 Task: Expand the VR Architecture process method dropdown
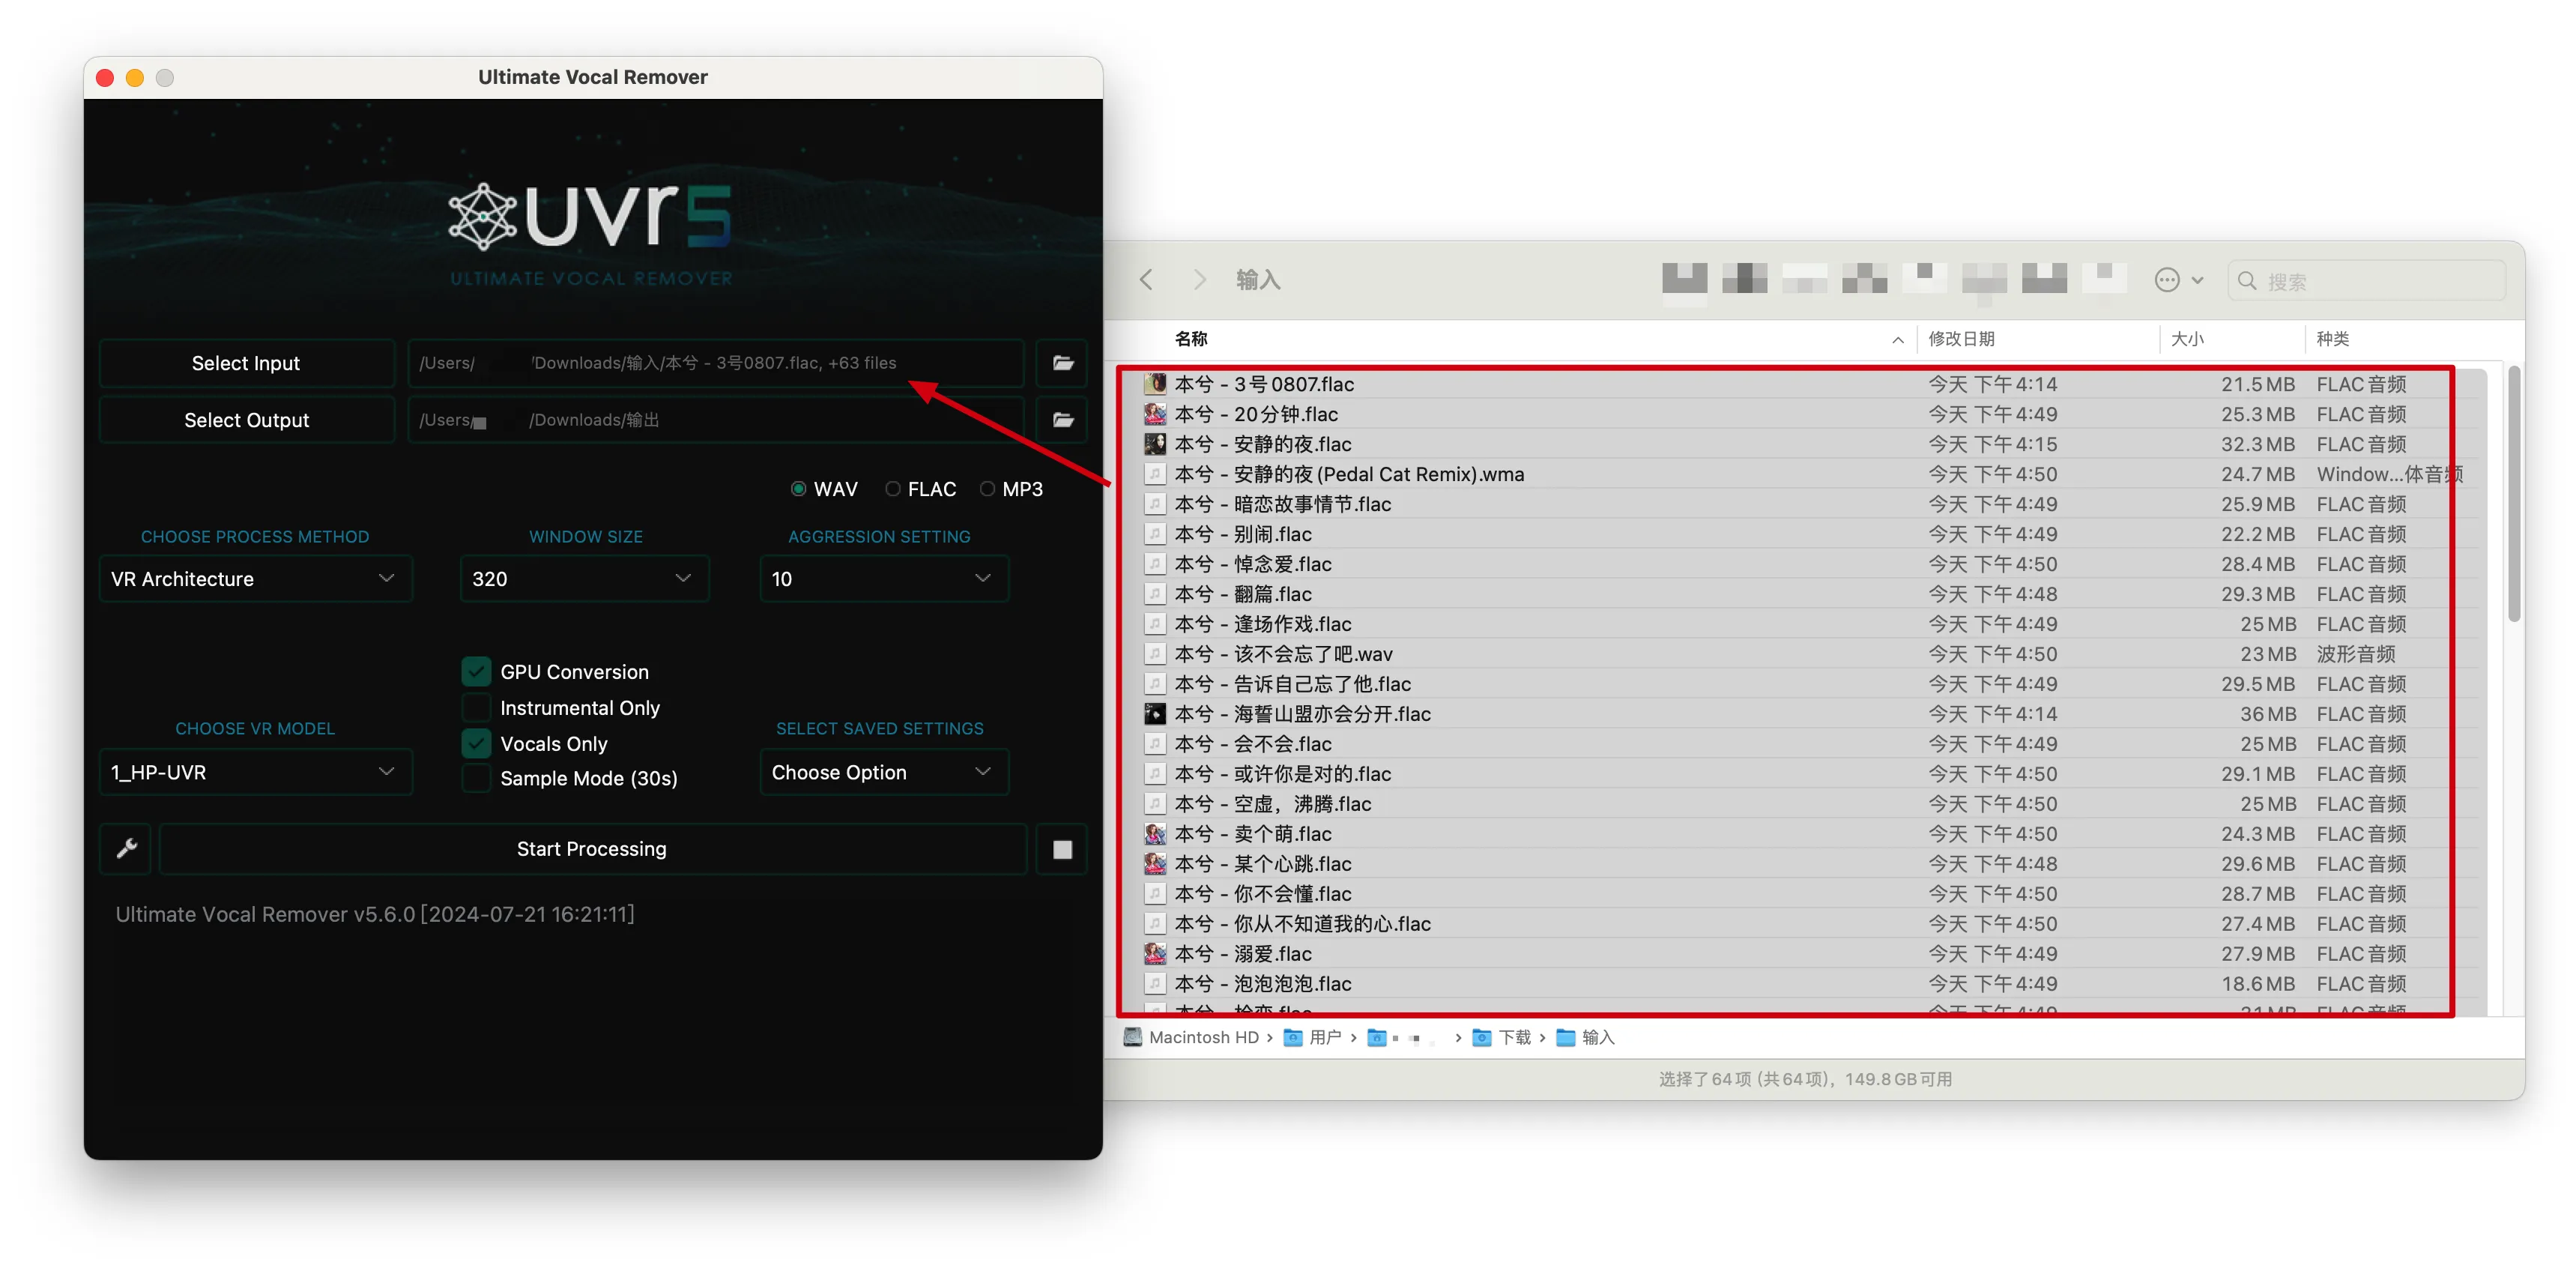[x=256, y=579]
